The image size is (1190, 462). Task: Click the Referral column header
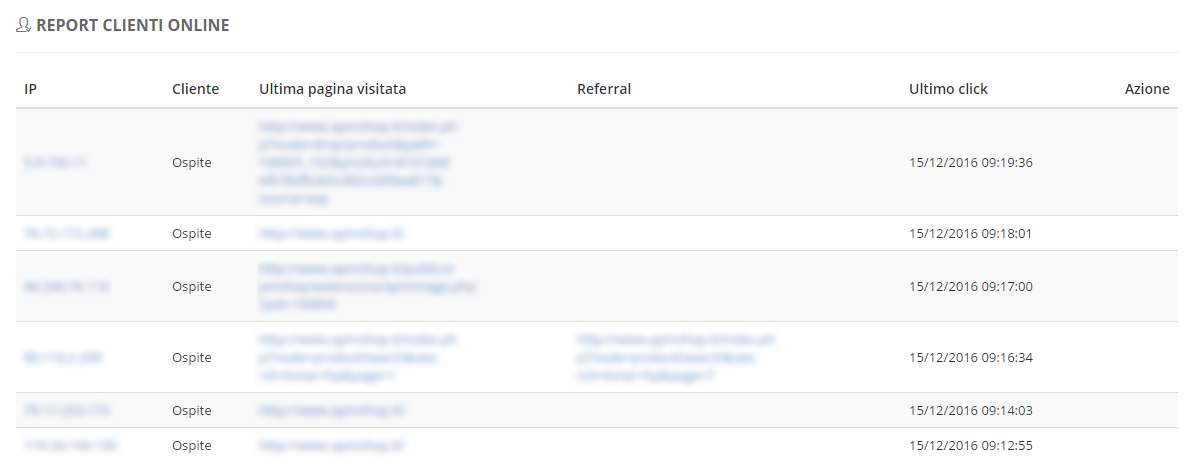(x=604, y=89)
